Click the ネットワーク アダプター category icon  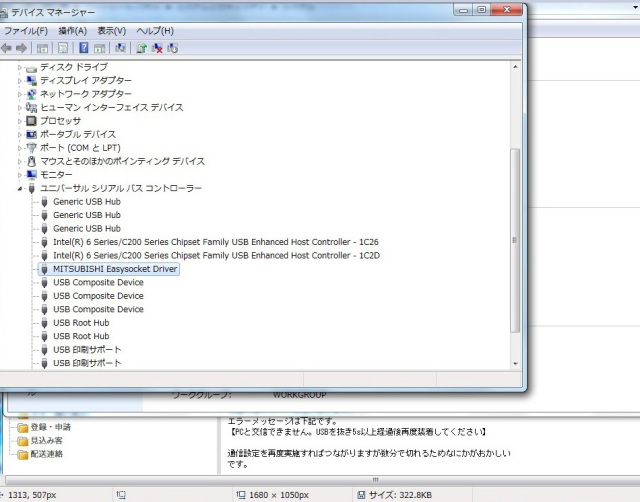(x=31, y=94)
